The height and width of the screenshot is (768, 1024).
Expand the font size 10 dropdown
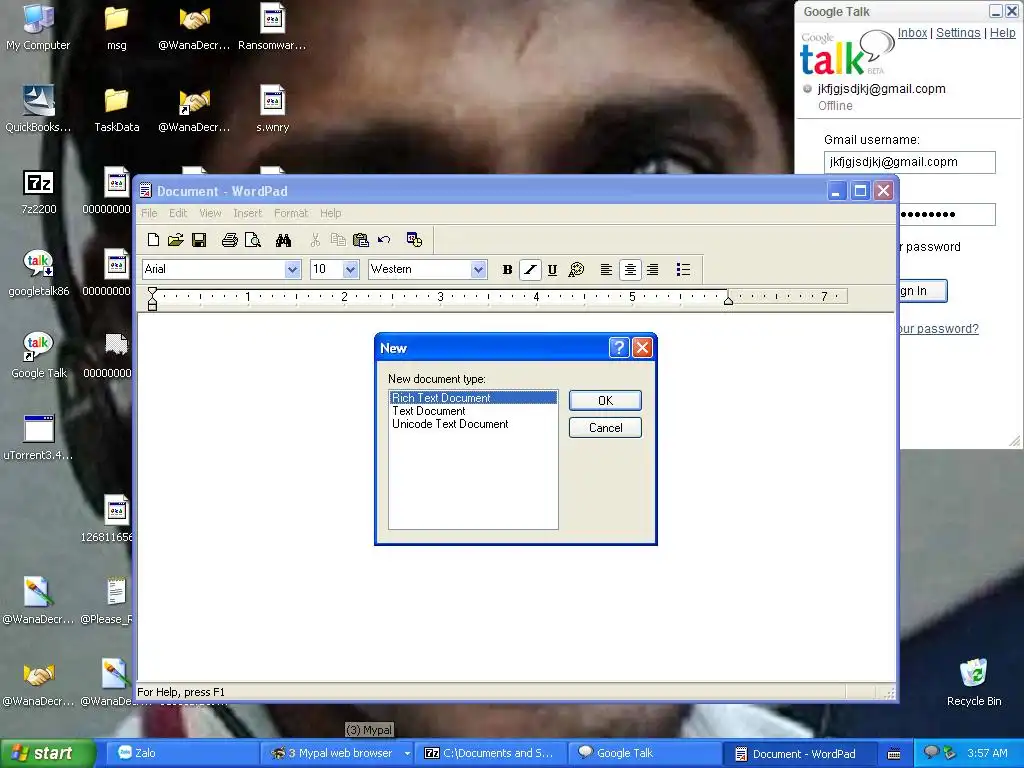coord(351,269)
